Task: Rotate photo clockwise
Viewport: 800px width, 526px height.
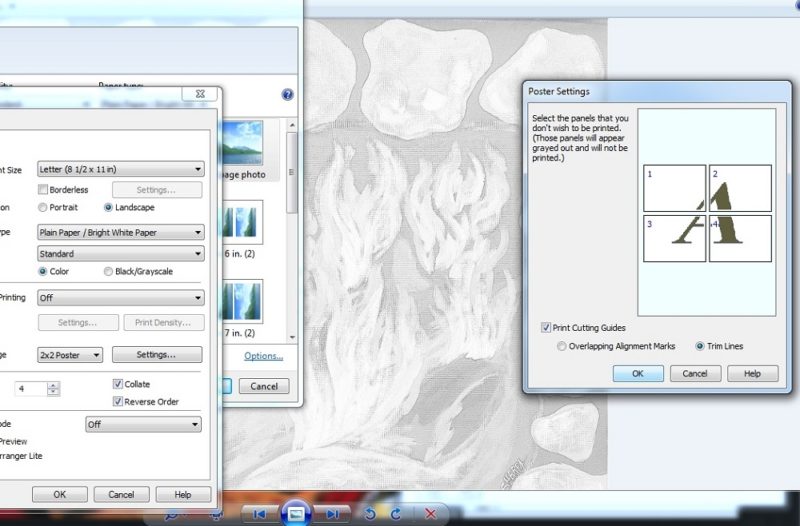Action: (x=395, y=513)
